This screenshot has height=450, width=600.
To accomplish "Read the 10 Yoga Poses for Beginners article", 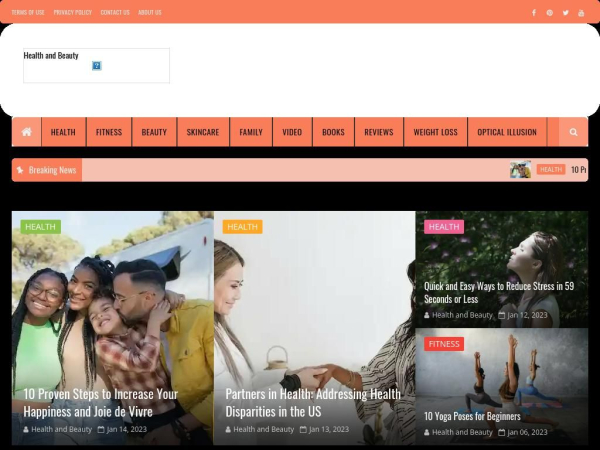I will (472, 416).
